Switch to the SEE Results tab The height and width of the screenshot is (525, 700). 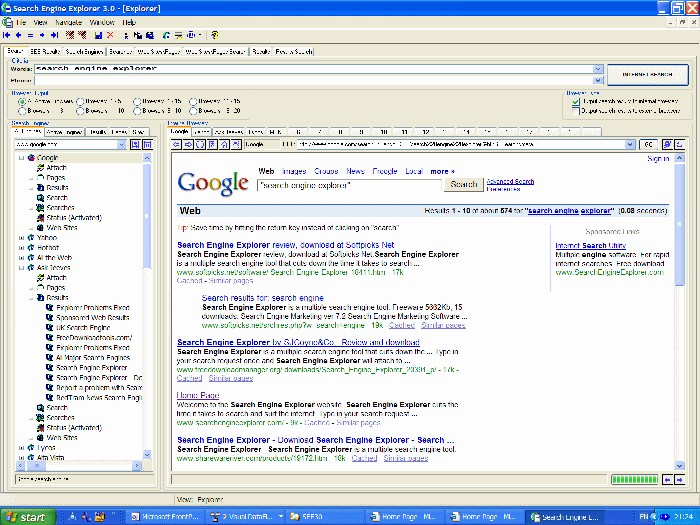pos(45,52)
